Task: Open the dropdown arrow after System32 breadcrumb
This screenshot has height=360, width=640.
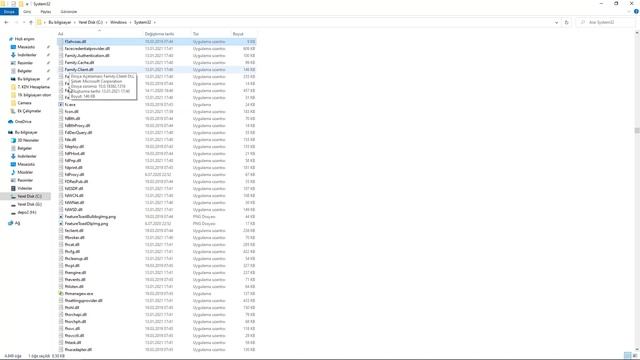Action: (155, 22)
